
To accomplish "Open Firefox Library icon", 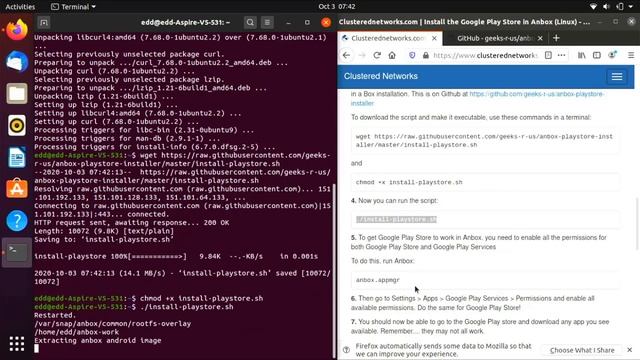I will pos(581,55).
